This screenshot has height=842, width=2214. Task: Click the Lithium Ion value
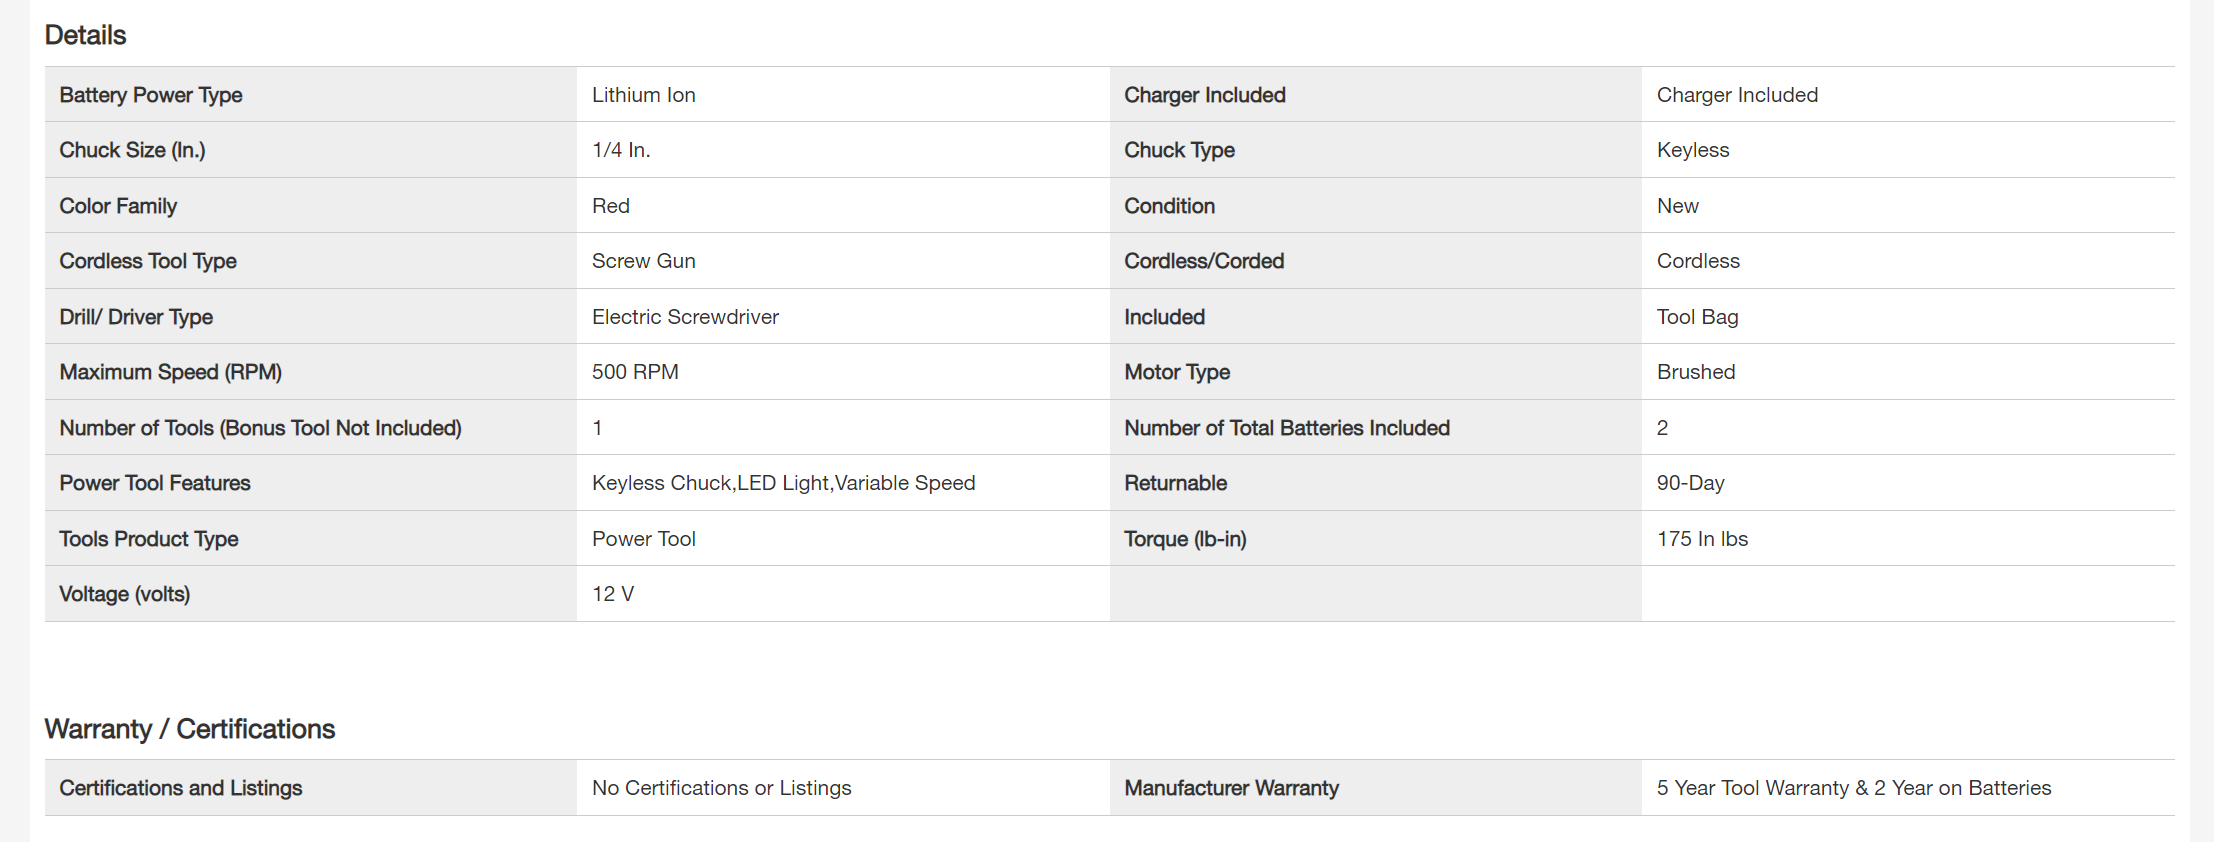tap(643, 95)
